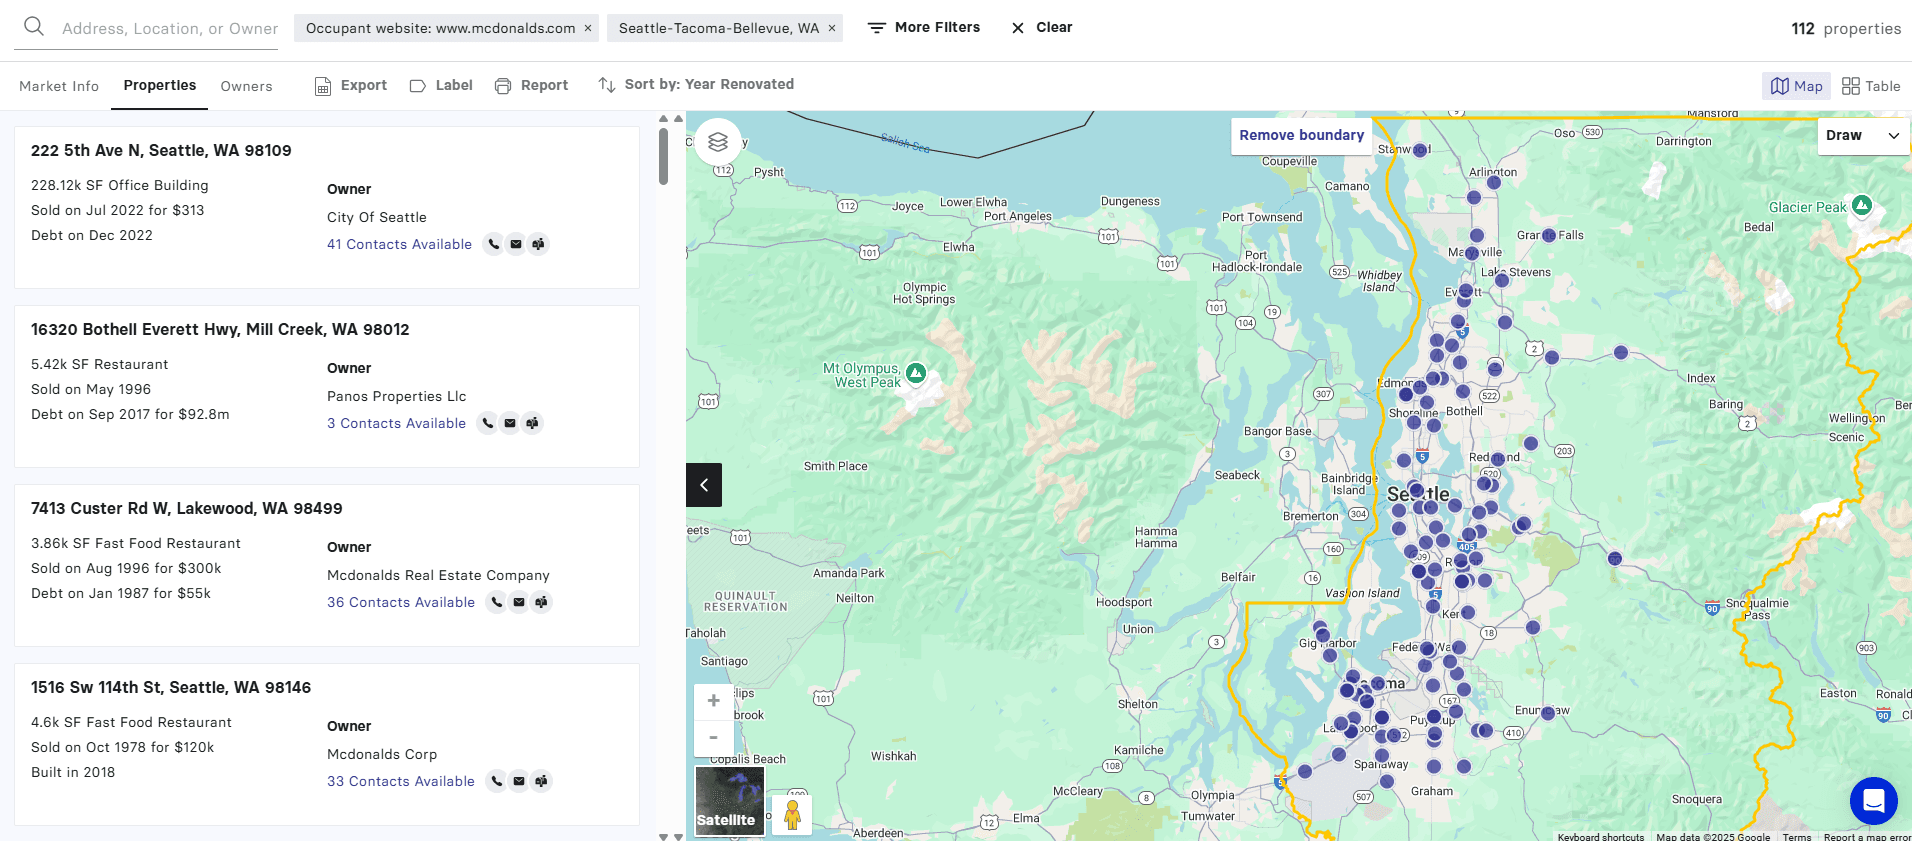
Task: Open 33 Contacts Available link
Action: point(400,781)
